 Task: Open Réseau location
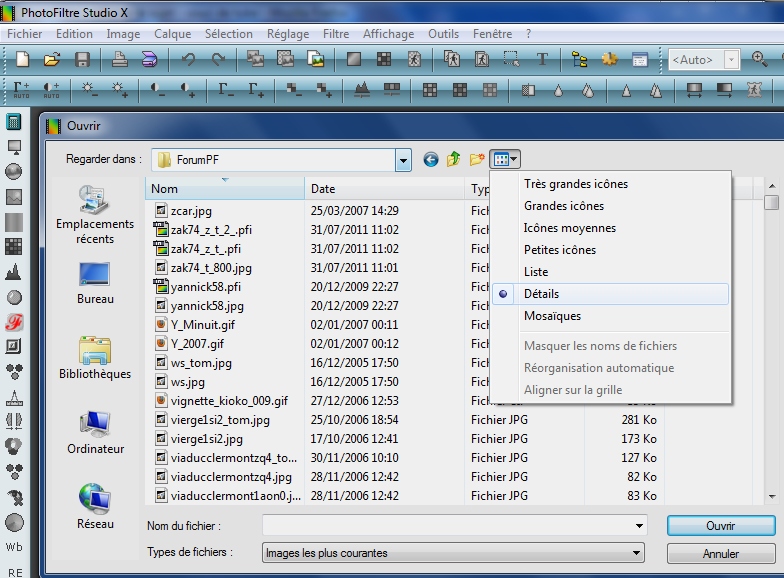coord(95,506)
